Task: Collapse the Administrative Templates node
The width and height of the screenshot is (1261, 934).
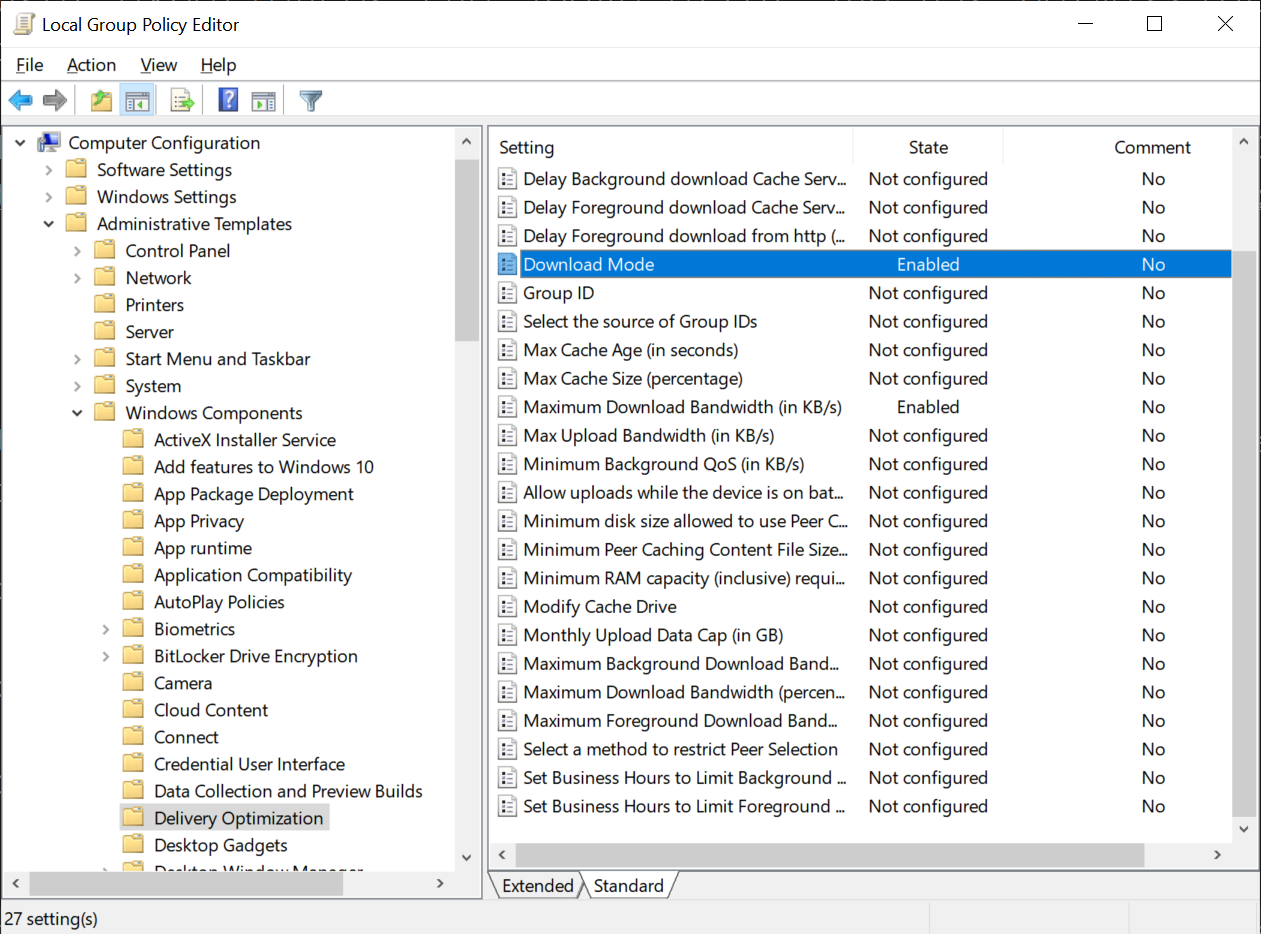Action: [x=49, y=224]
